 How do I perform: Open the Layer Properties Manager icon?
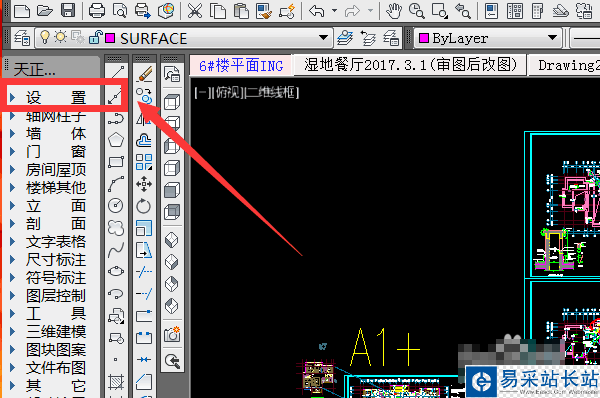point(22,38)
